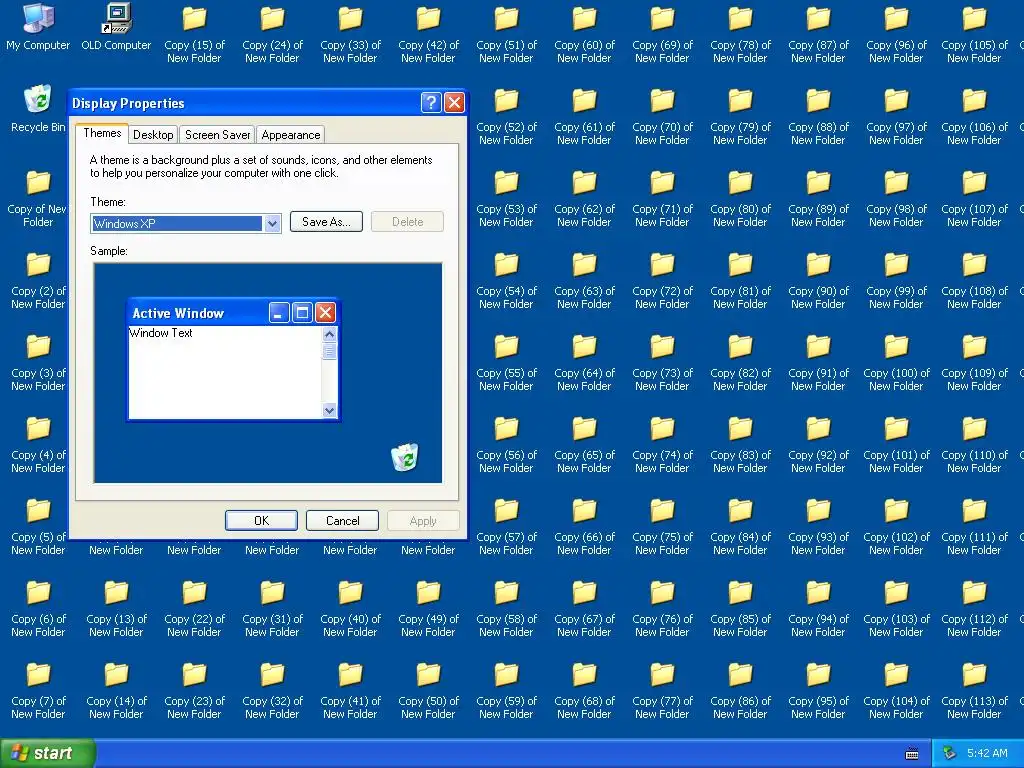Select the Copy (94) of New Folder icon

tap(818, 608)
